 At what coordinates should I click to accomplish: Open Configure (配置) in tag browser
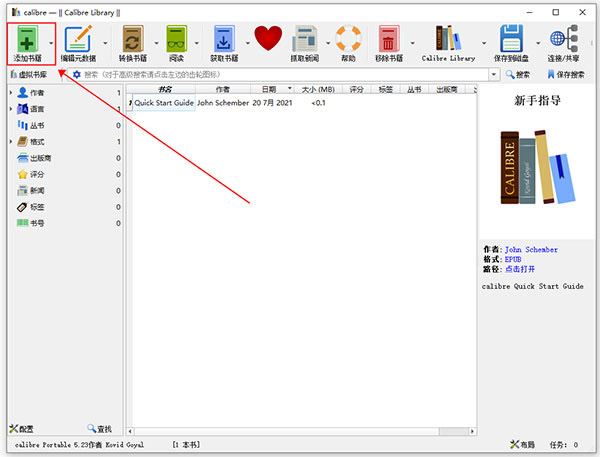click(21, 429)
